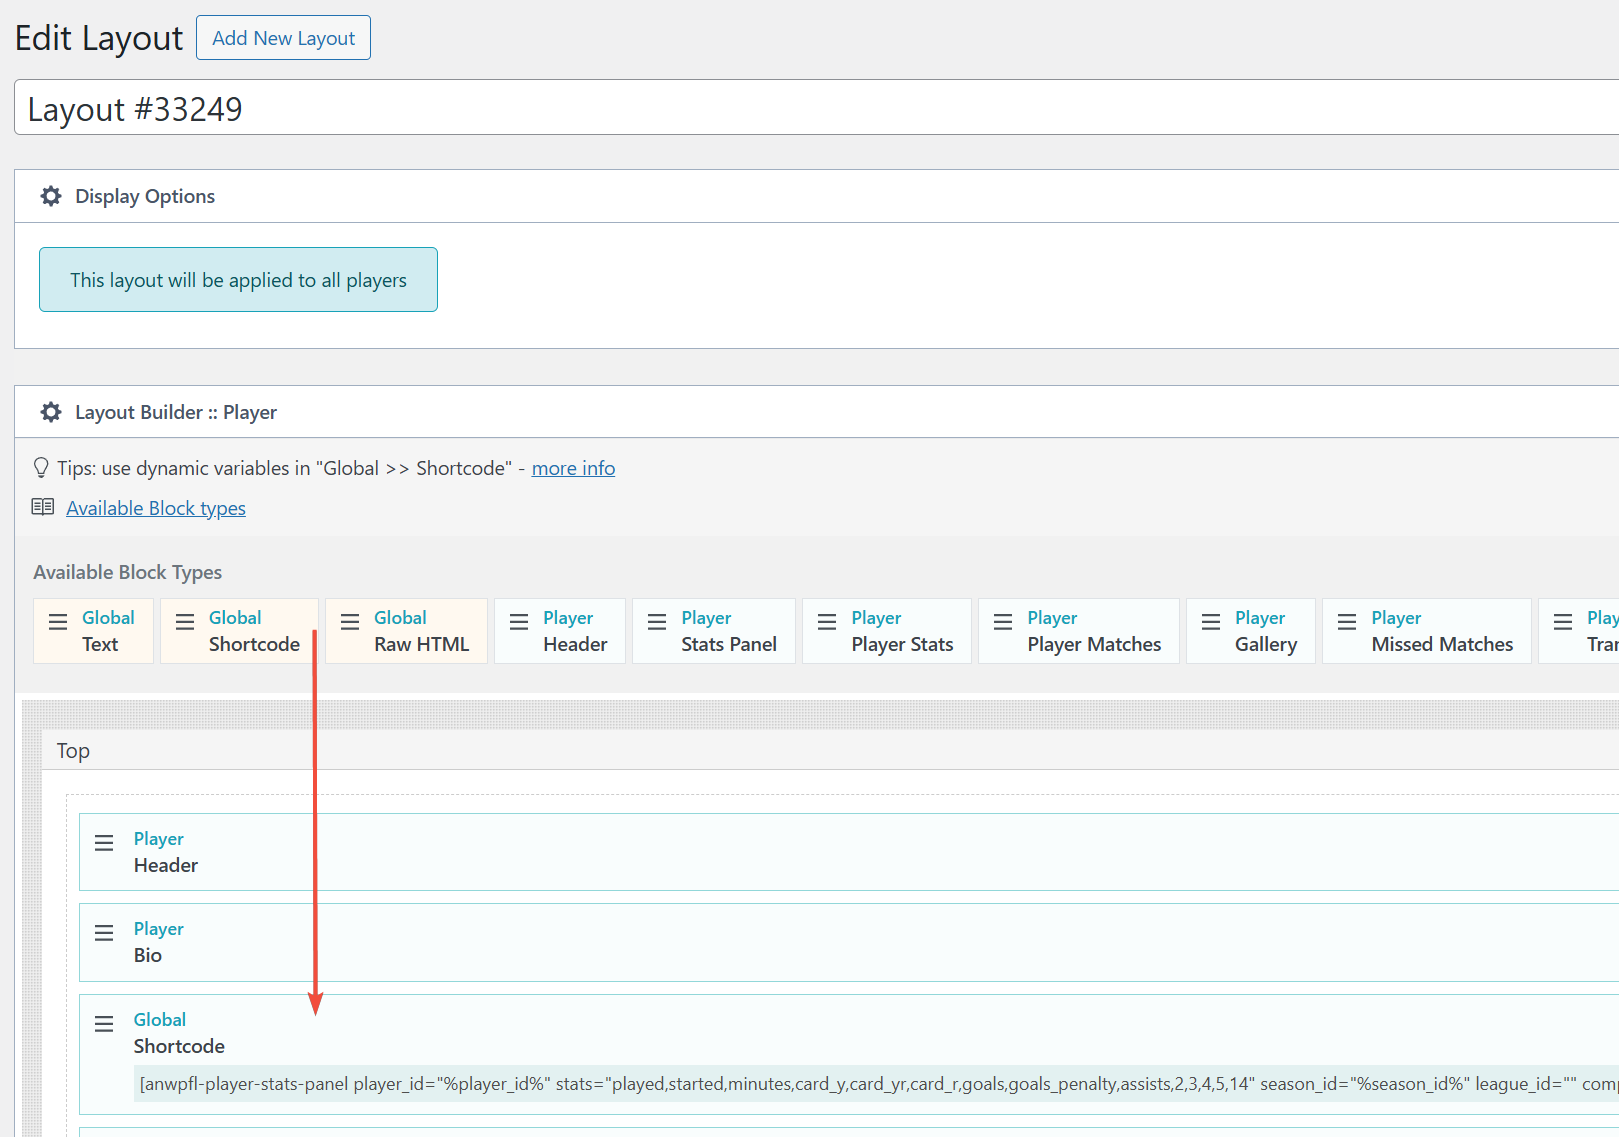Click the Display Options panel title
The height and width of the screenshot is (1137, 1619).
click(x=145, y=196)
